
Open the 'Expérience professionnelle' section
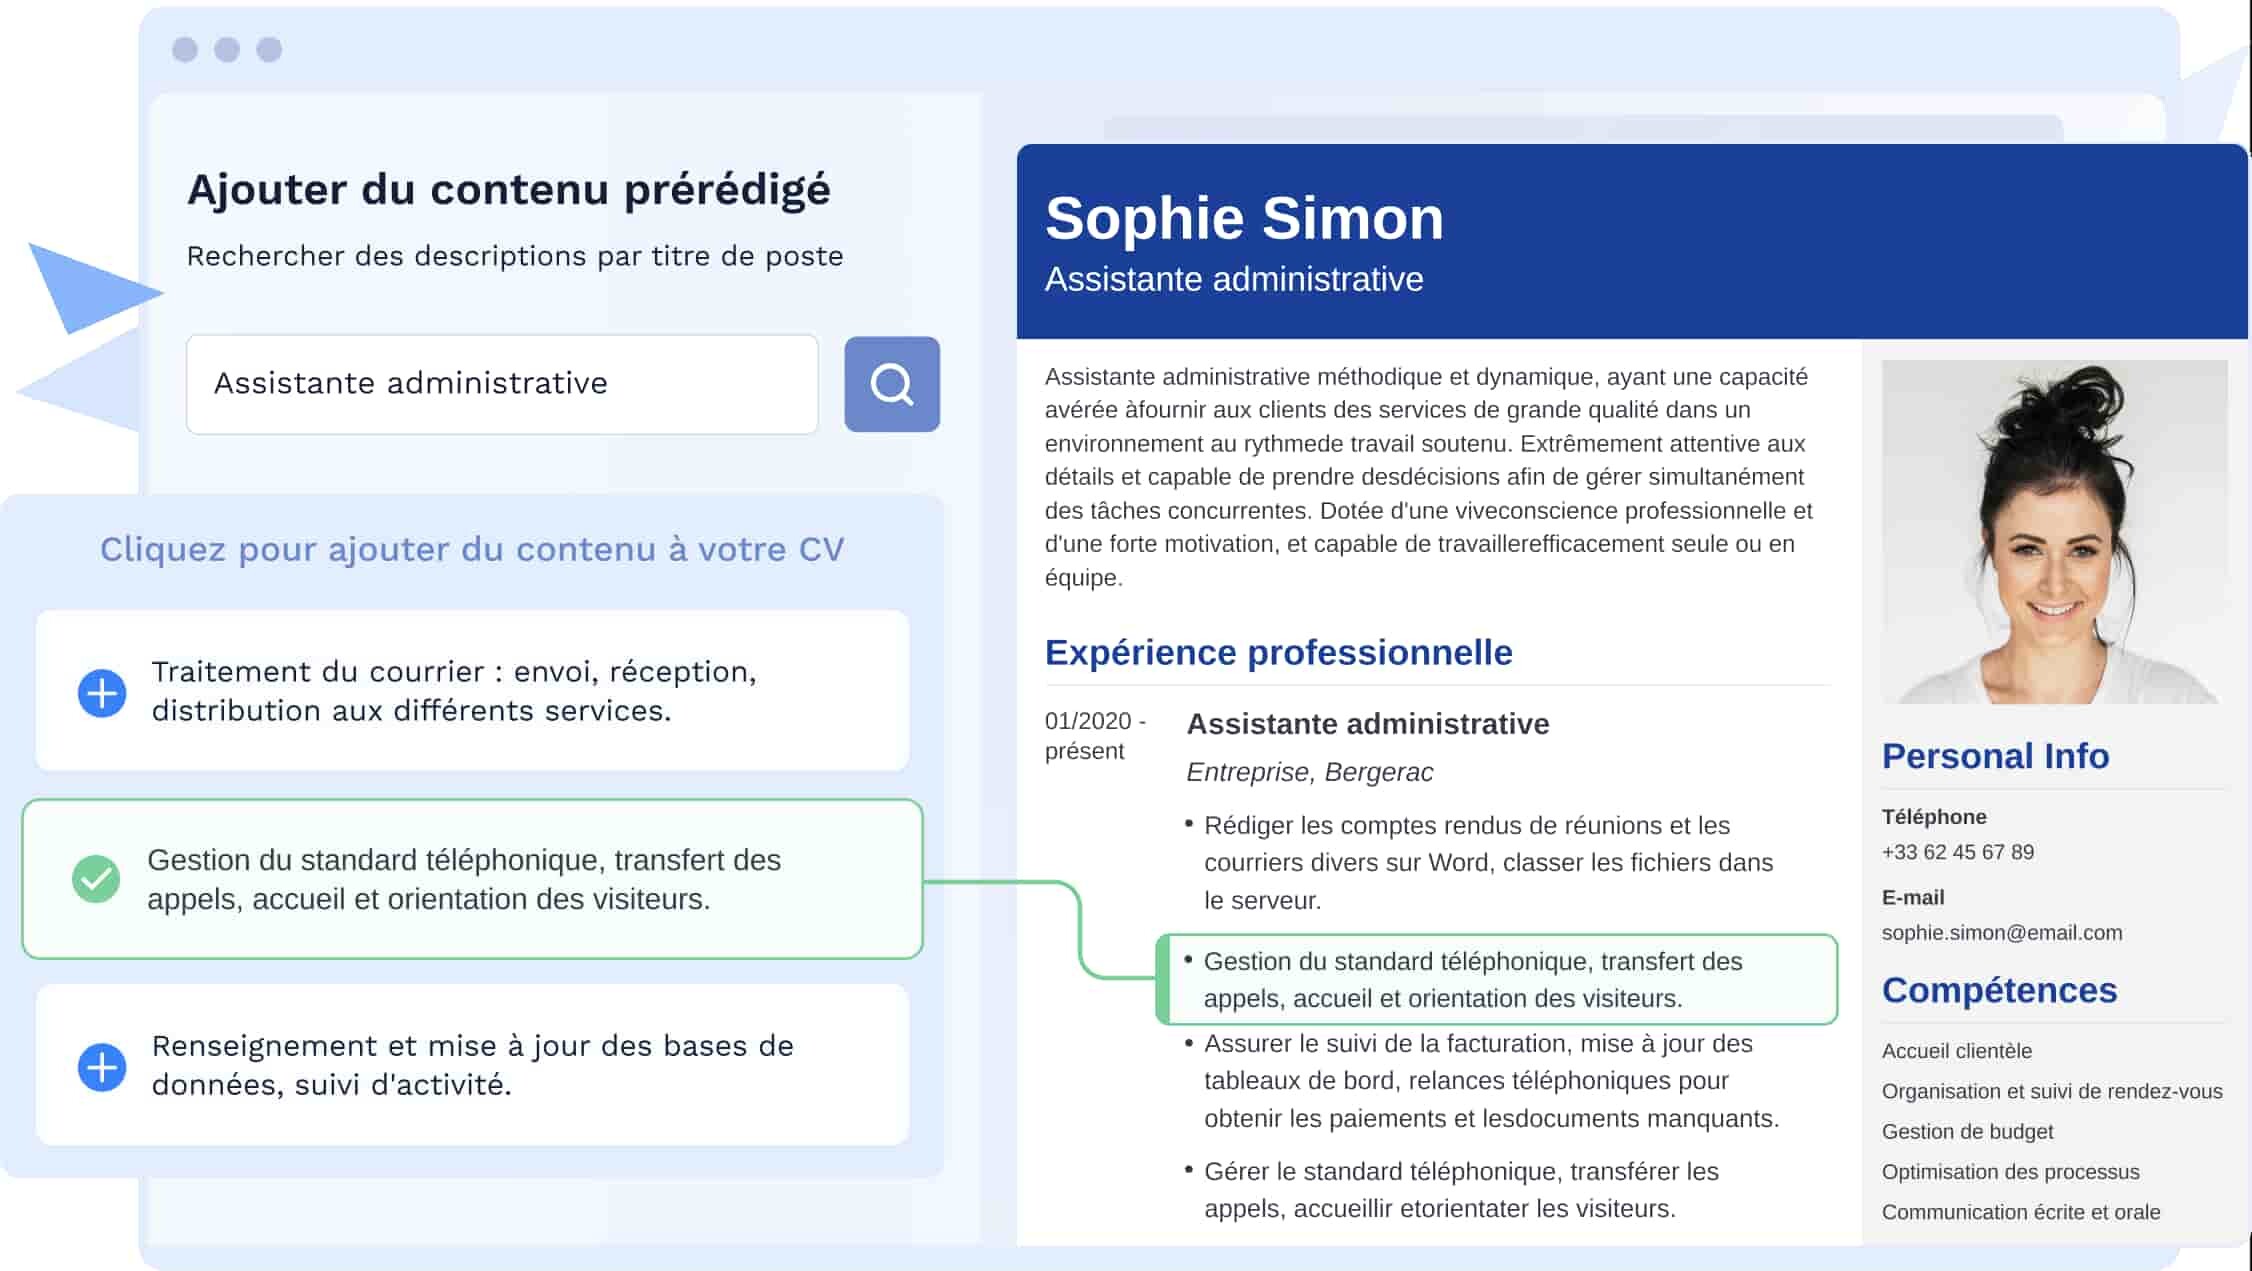coord(1278,652)
